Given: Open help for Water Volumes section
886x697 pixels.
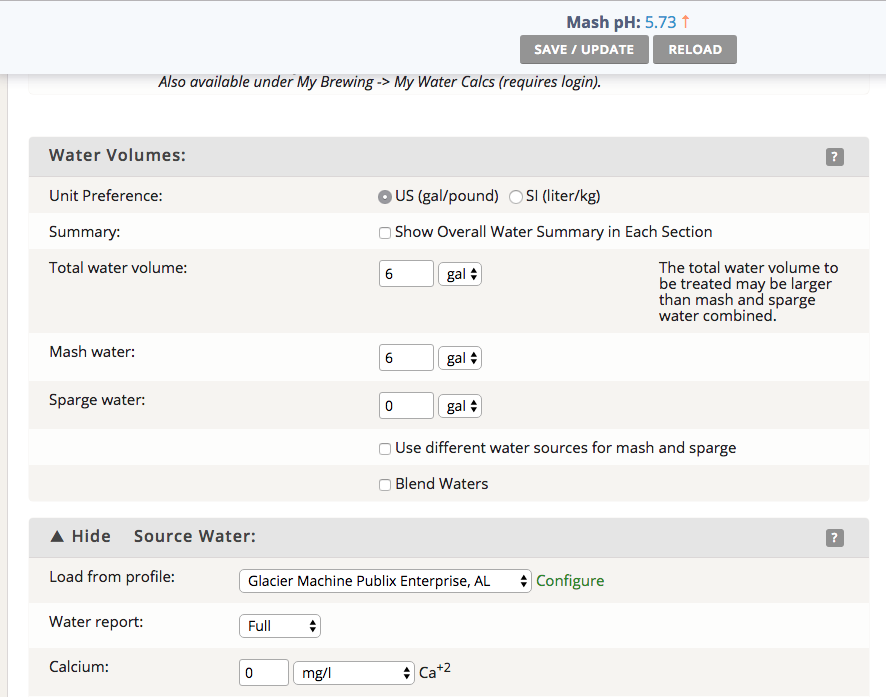Looking at the screenshot, I should 835,157.
